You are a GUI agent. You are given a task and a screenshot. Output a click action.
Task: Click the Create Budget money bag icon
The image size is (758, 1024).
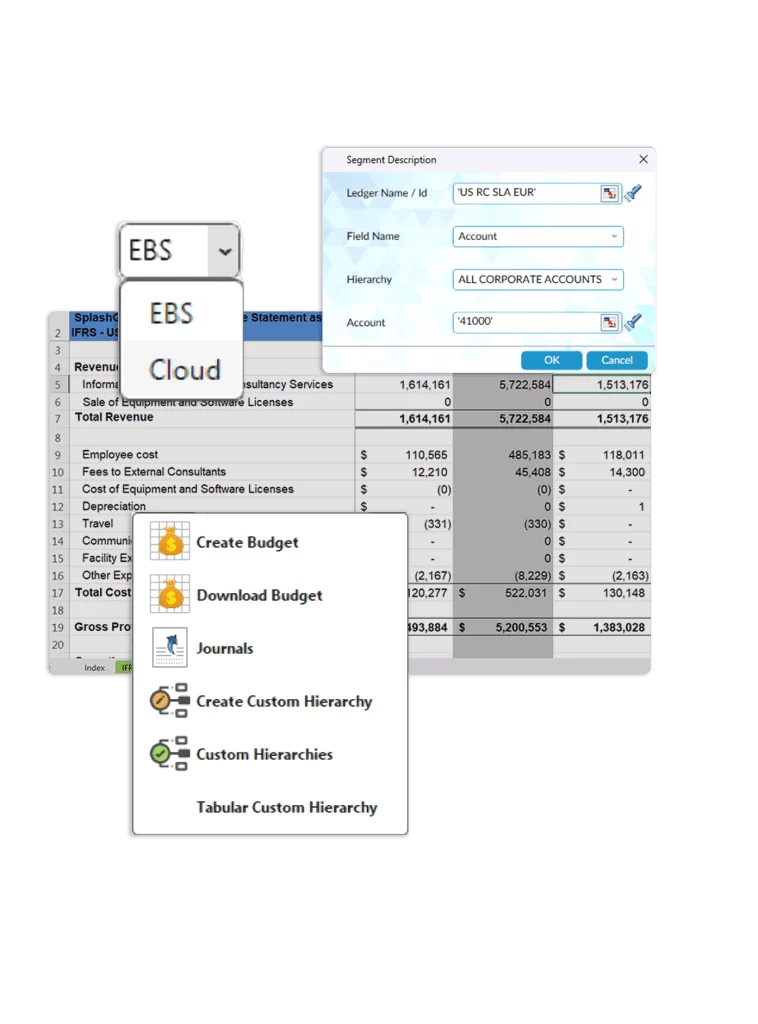coord(170,541)
